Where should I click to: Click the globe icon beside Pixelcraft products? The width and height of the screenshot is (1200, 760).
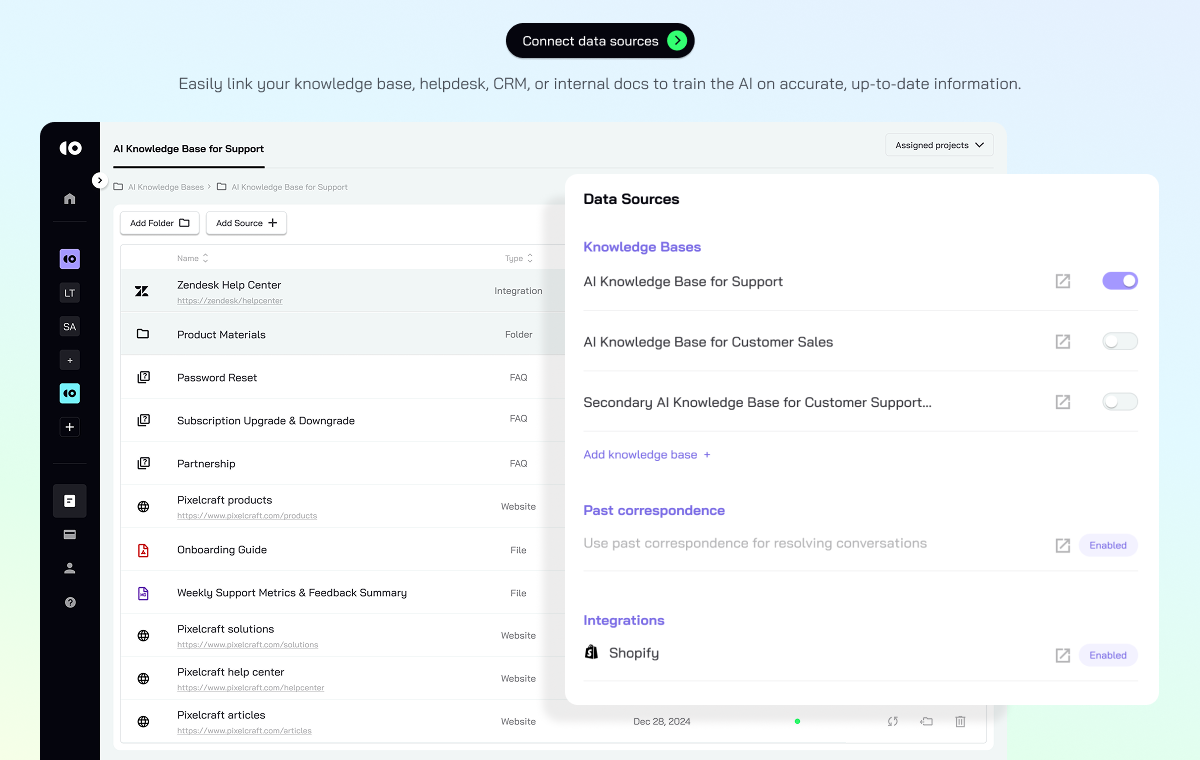click(x=143, y=507)
